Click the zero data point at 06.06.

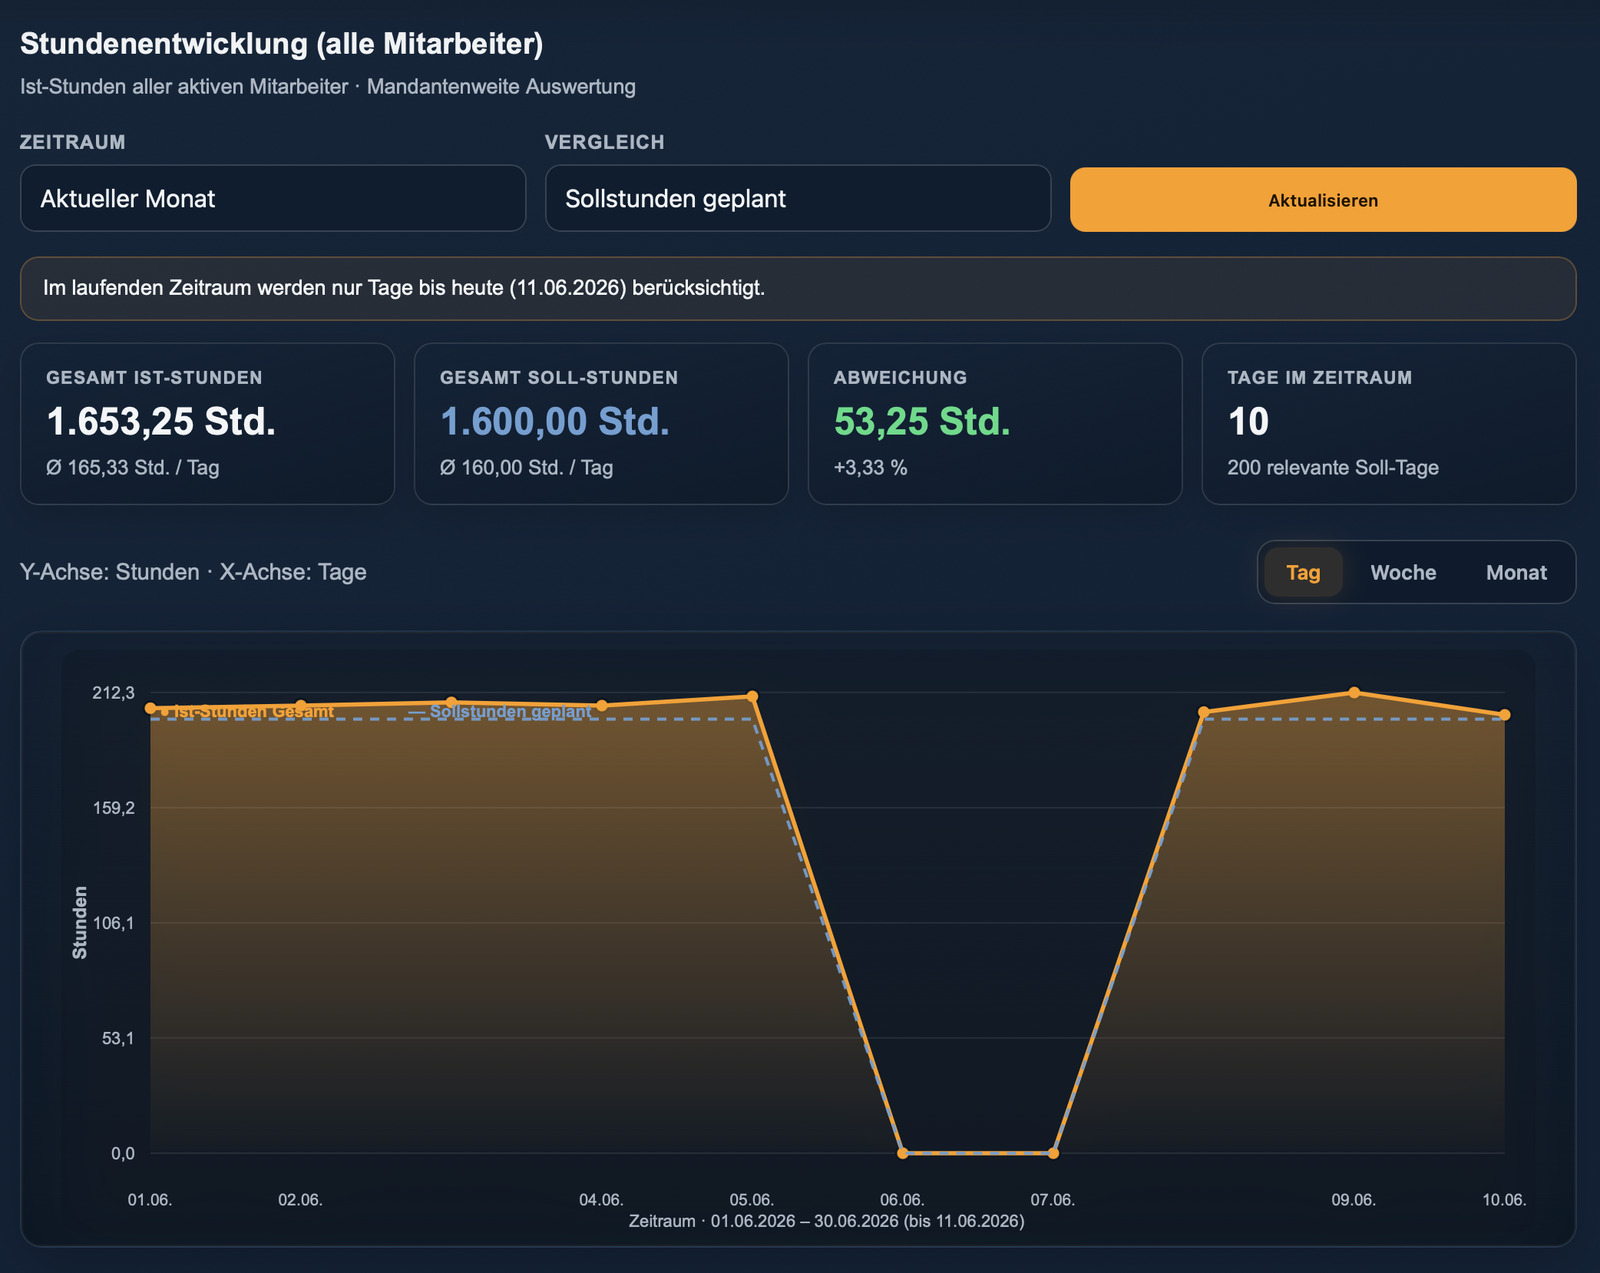pyautogui.click(x=902, y=1153)
